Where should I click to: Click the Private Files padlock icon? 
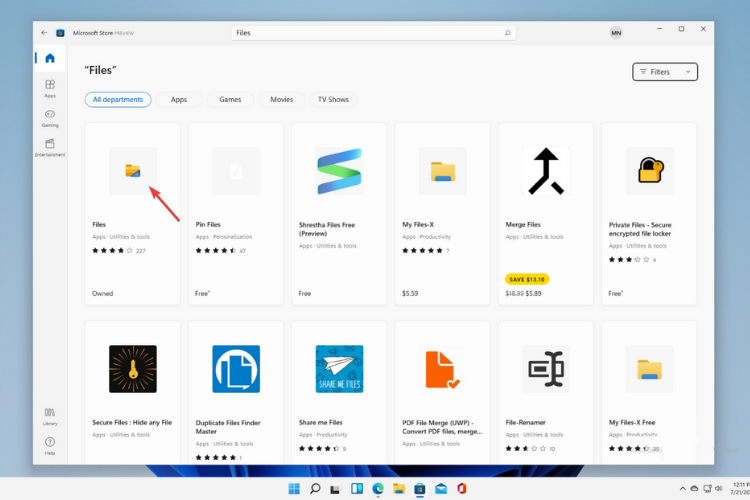pos(649,171)
